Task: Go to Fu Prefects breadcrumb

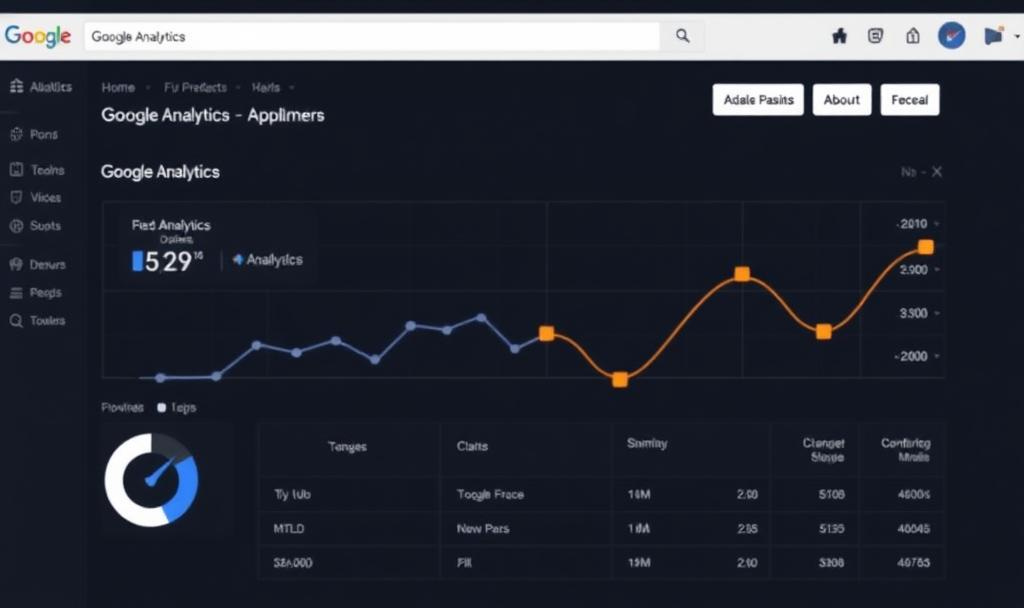Action: point(195,88)
